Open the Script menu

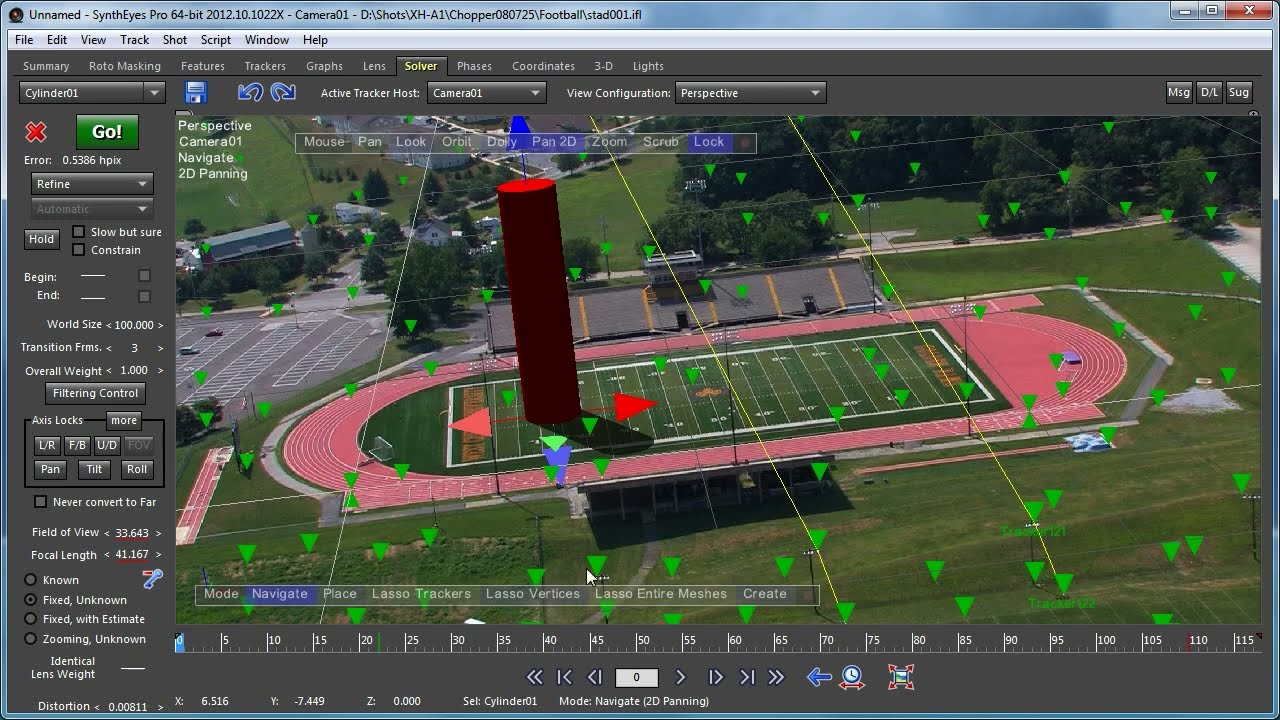pos(216,40)
